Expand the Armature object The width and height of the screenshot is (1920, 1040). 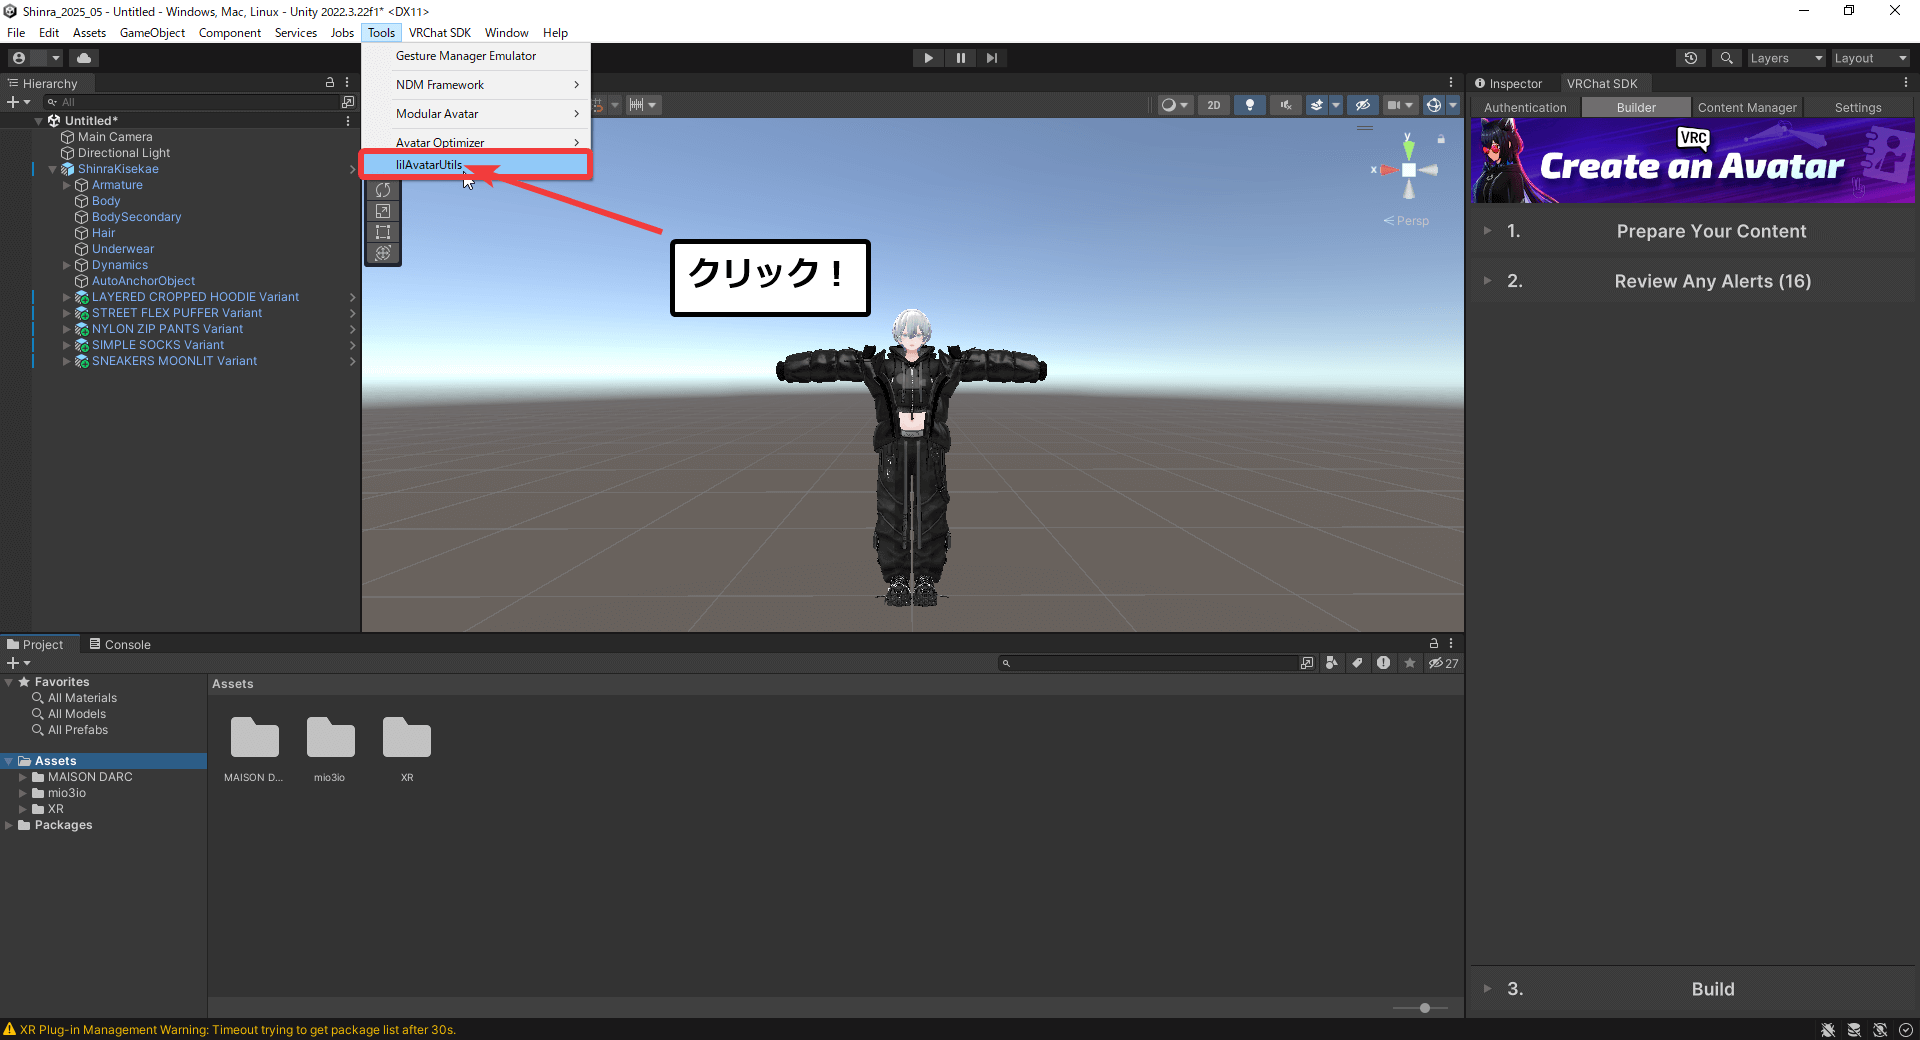click(67, 185)
